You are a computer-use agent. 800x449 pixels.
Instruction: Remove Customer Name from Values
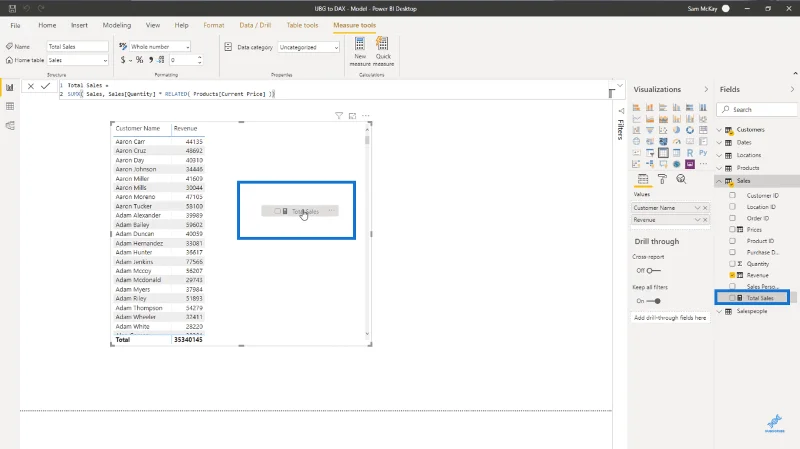[x=705, y=208]
